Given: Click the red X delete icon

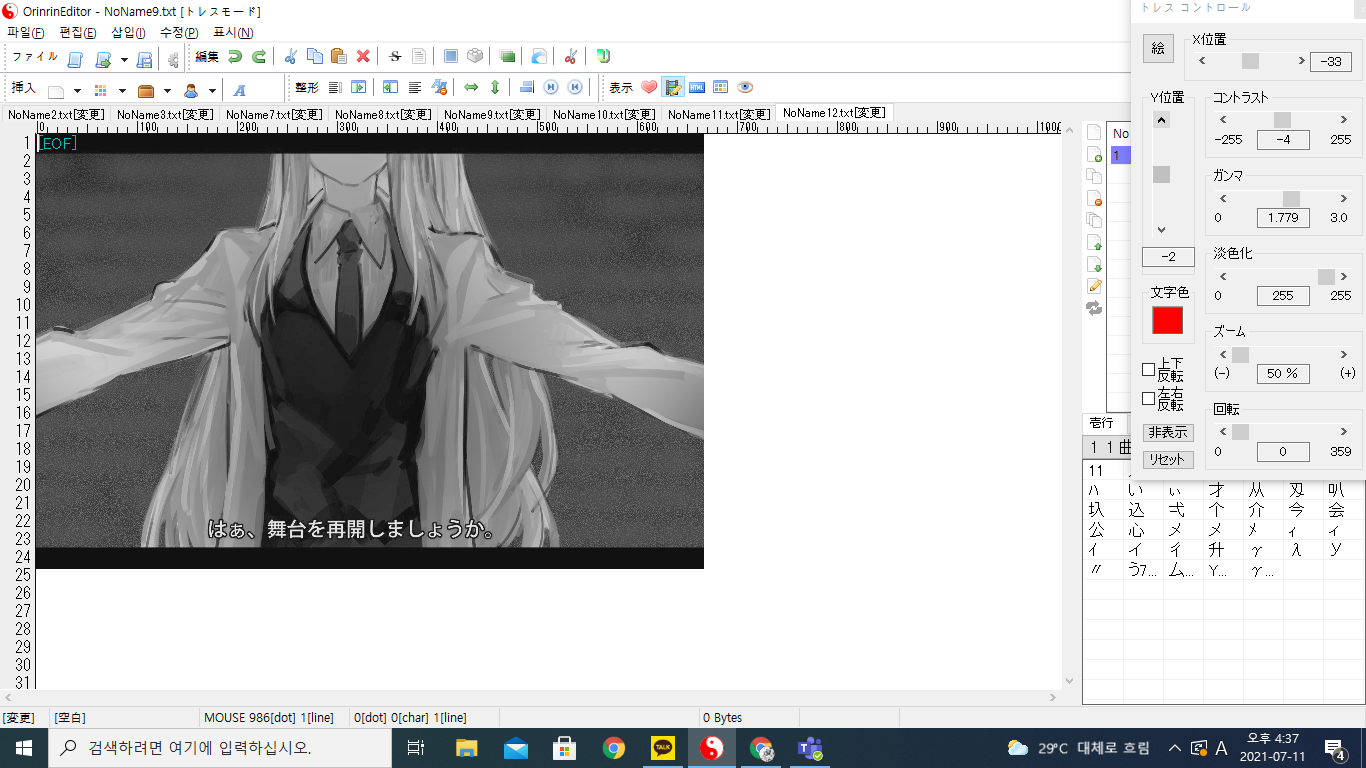Looking at the screenshot, I should tap(363, 57).
